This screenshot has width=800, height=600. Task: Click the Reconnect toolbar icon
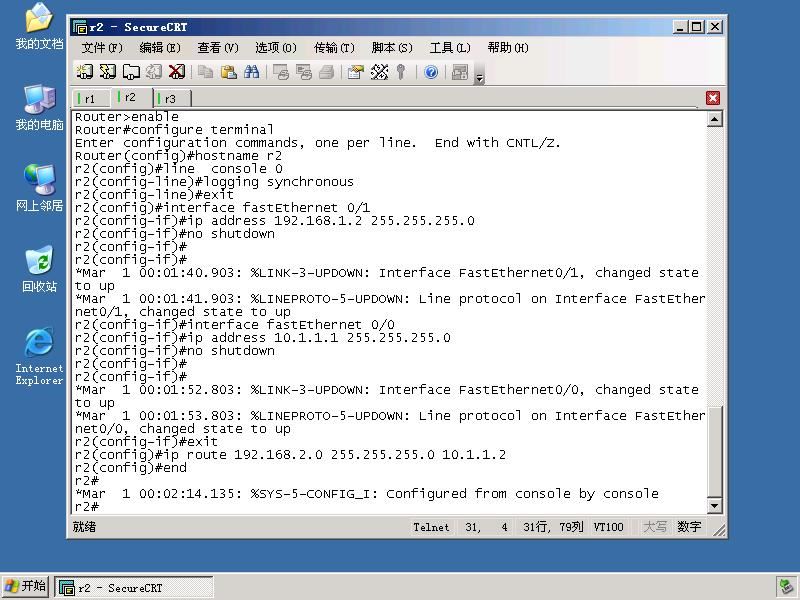(154, 72)
